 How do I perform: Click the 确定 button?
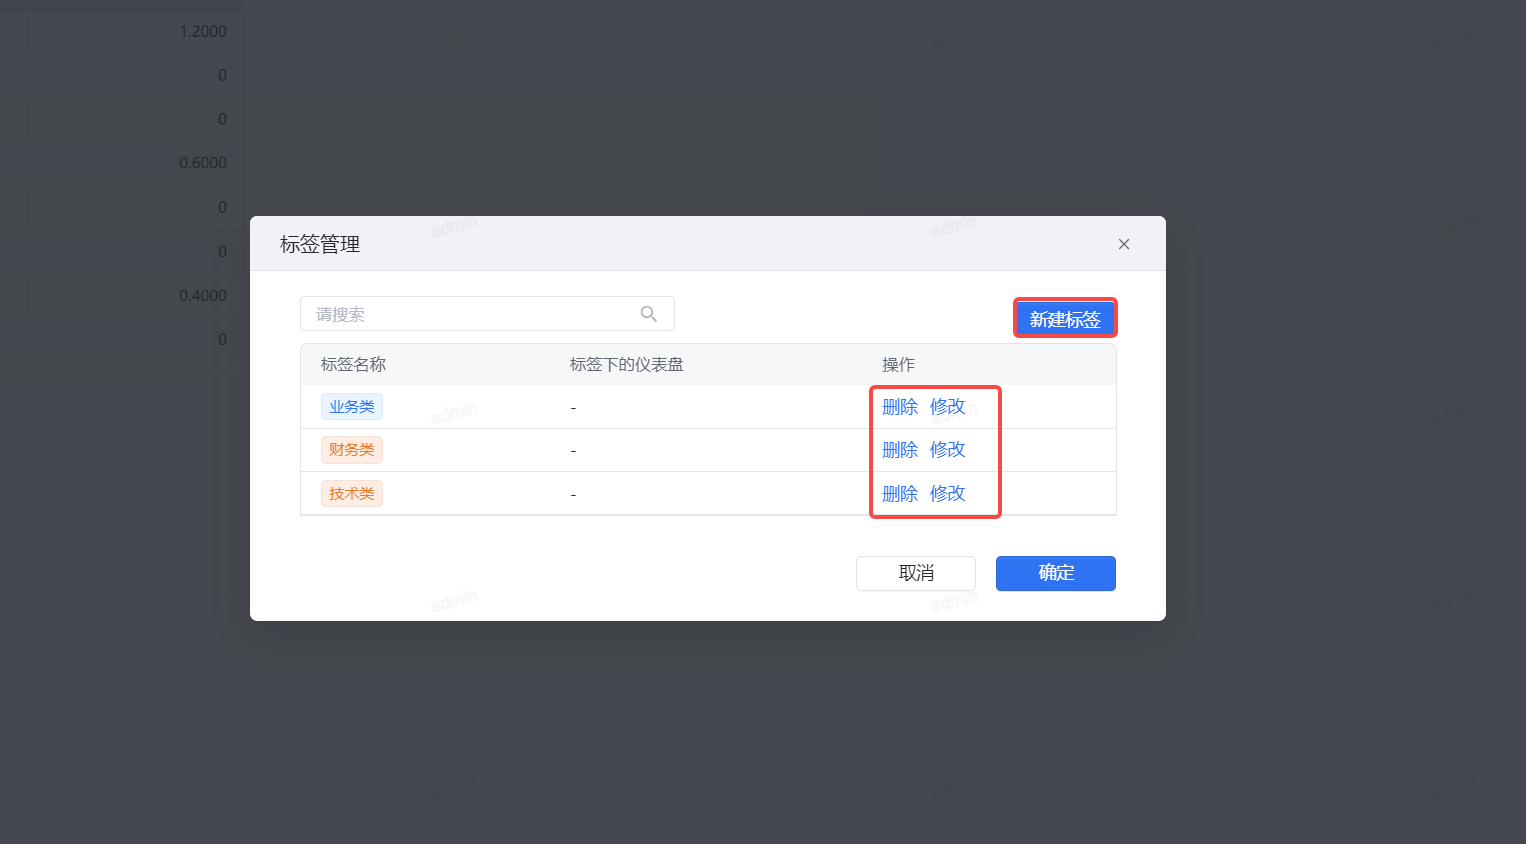coord(1056,573)
